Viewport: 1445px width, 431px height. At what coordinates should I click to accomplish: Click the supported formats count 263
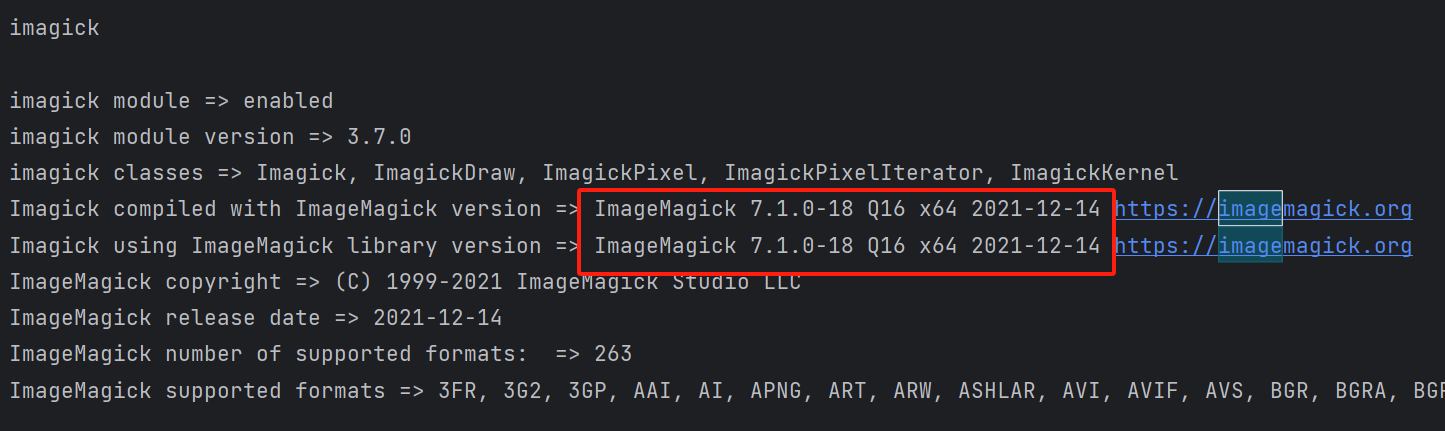tap(613, 354)
